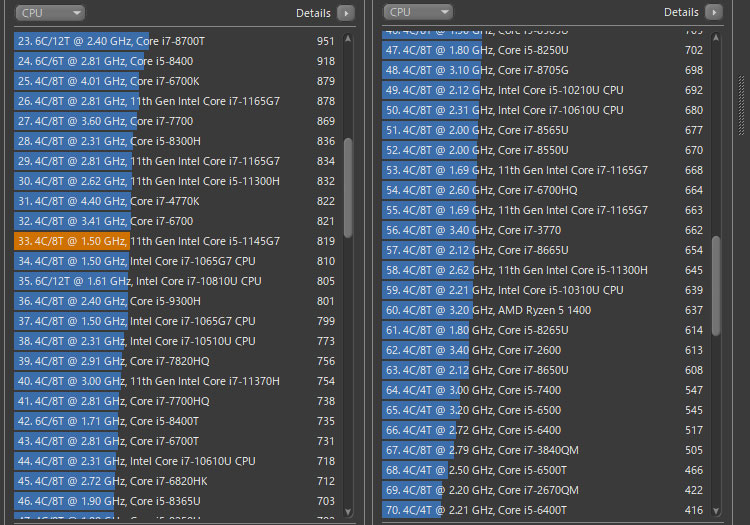
Task: Select rank 69 Core i7-2670QM row
Action: click(x=543, y=491)
